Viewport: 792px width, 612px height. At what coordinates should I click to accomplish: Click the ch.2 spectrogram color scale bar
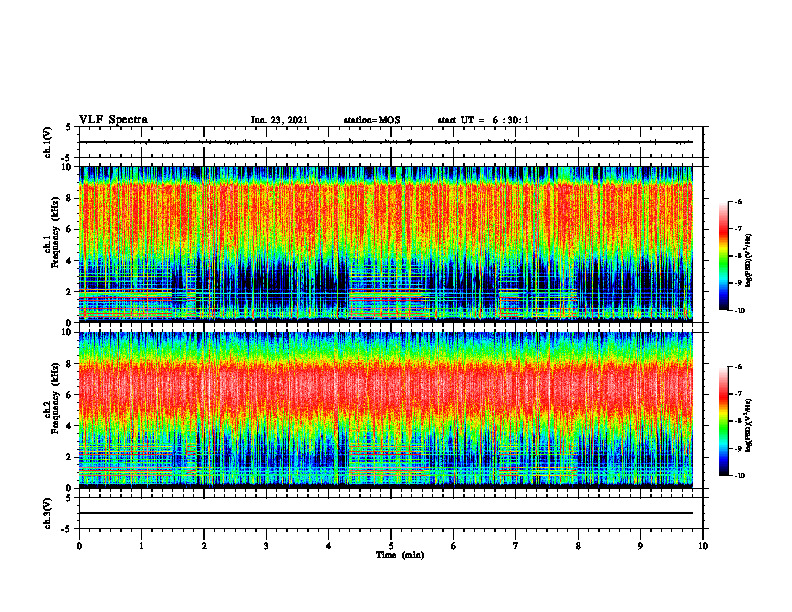(723, 421)
